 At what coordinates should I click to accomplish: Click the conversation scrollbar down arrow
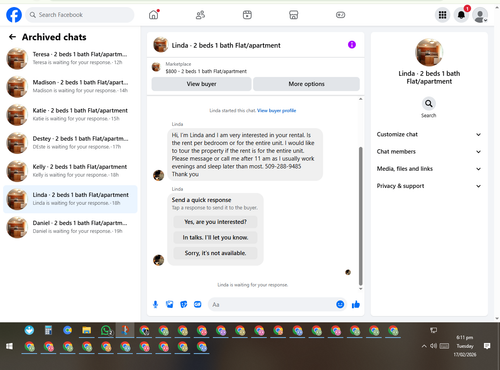(360, 289)
